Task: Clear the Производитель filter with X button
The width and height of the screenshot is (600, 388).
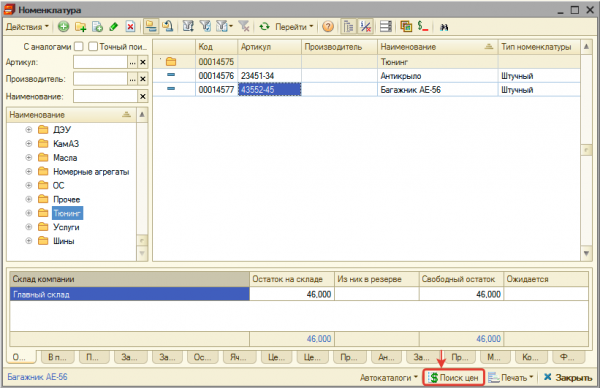Action: click(x=143, y=79)
